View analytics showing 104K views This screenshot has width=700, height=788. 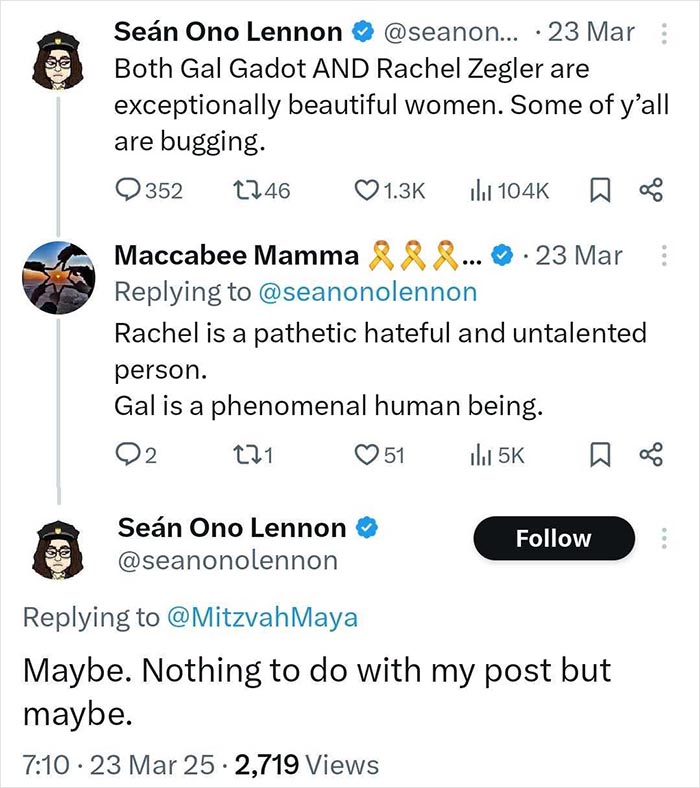(478, 190)
